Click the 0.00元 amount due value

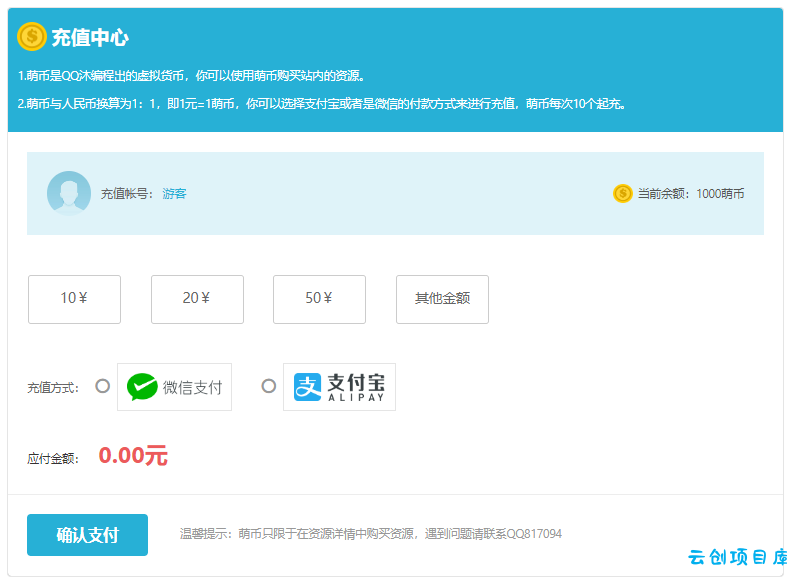(x=133, y=456)
